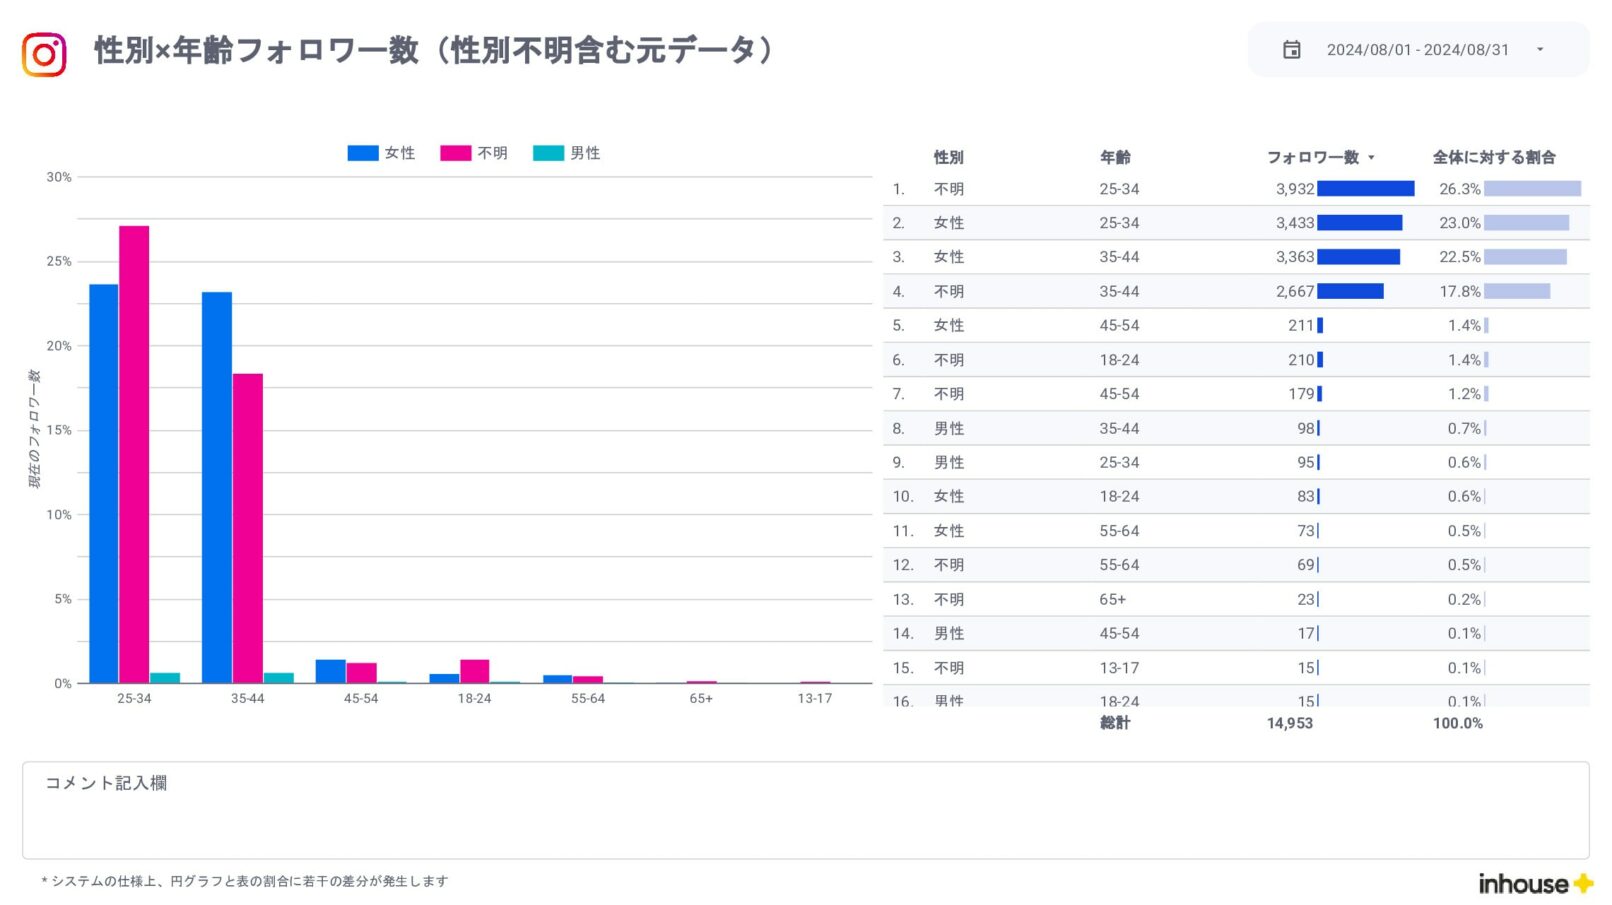Viewport: 1612px width, 905px height.
Task: Click the 26.3% ratio bar in row 1
Action: point(1531,189)
